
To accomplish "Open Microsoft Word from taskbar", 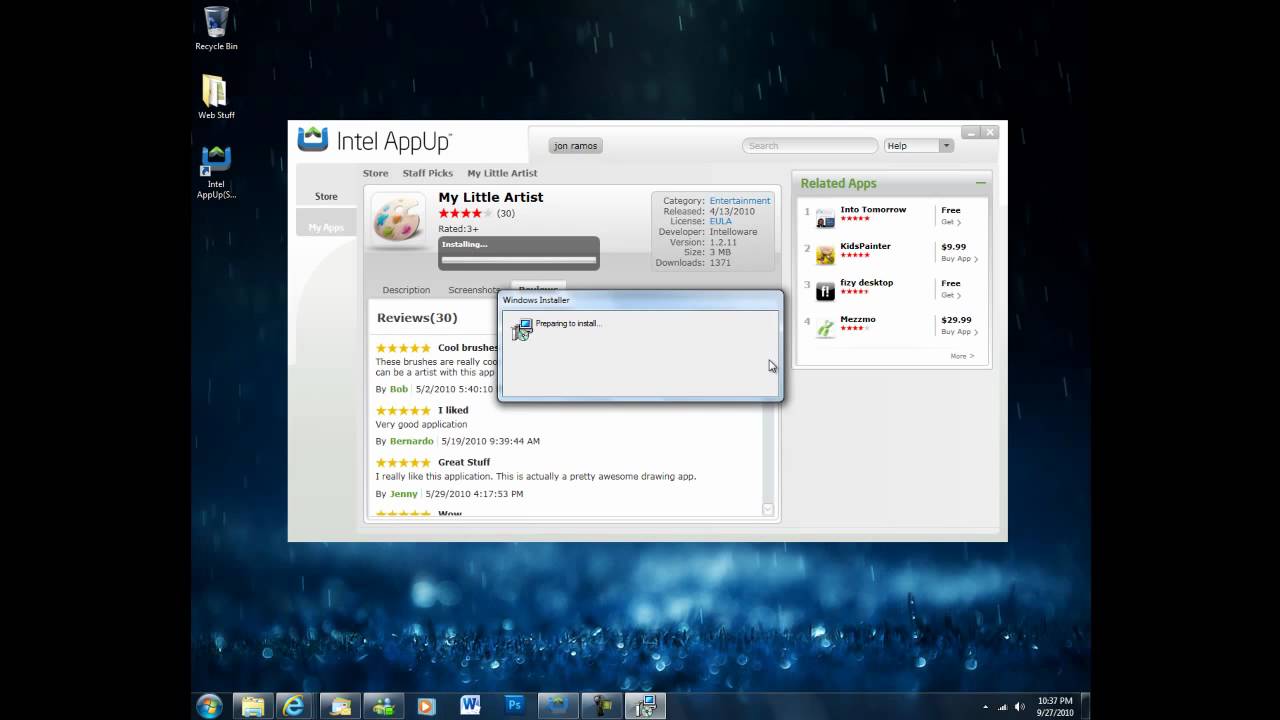I will pos(470,705).
